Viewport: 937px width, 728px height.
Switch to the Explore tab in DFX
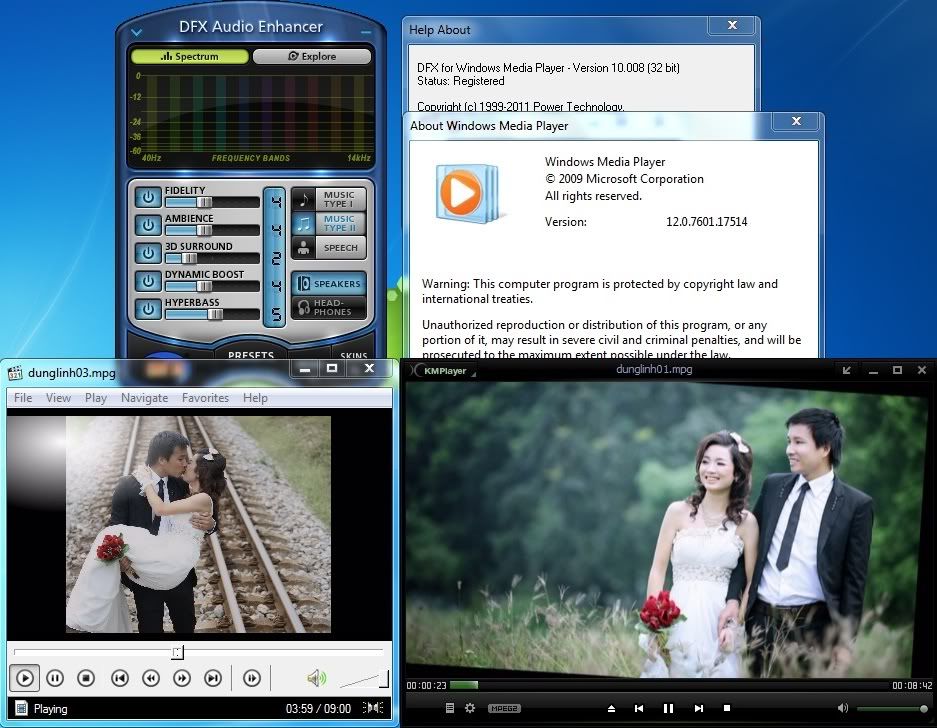tap(312, 56)
